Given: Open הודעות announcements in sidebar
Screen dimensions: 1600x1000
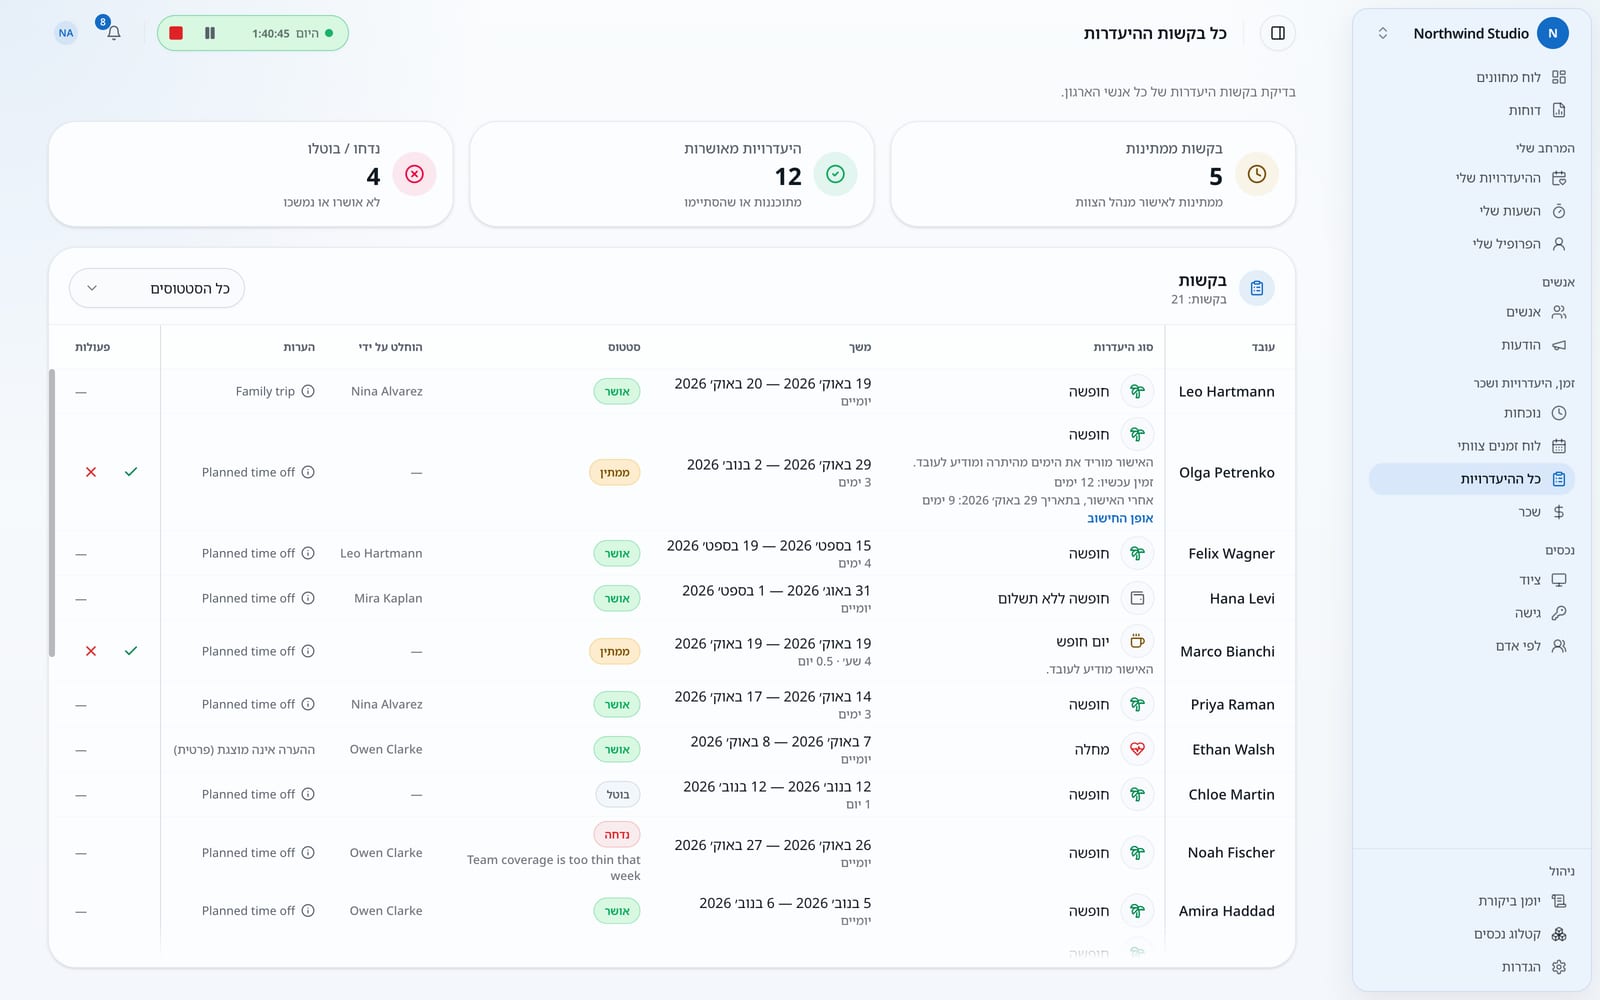Looking at the screenshot, I should [1471, 345].
